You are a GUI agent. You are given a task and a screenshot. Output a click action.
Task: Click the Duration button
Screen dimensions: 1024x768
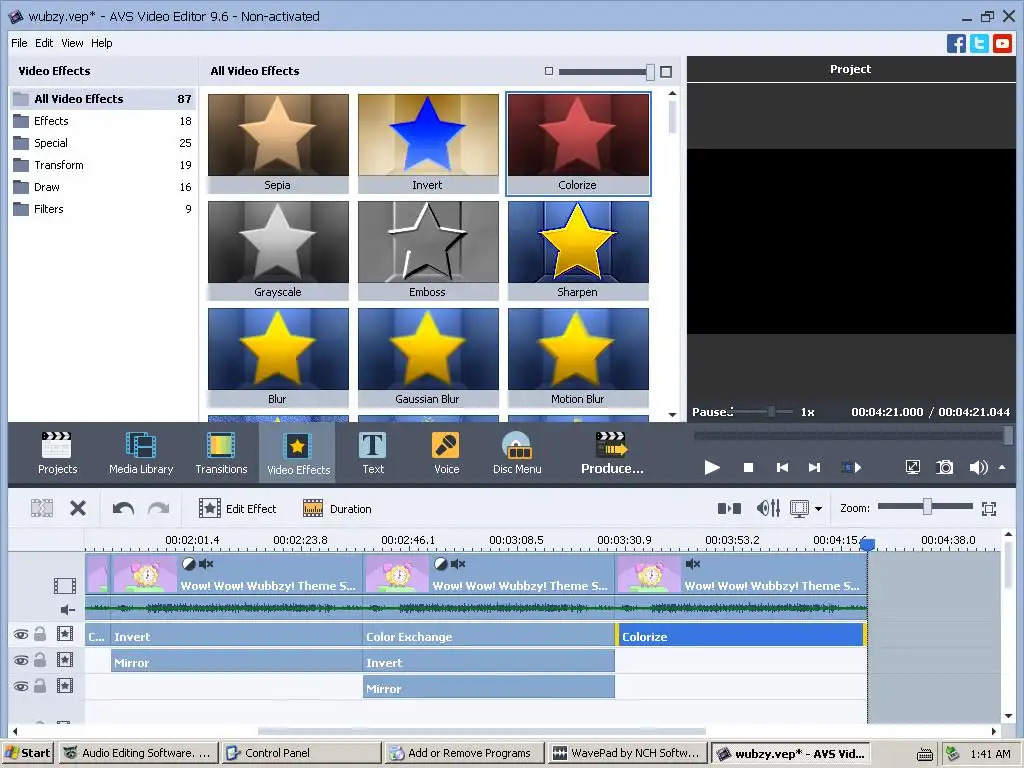tap(337, 508)
